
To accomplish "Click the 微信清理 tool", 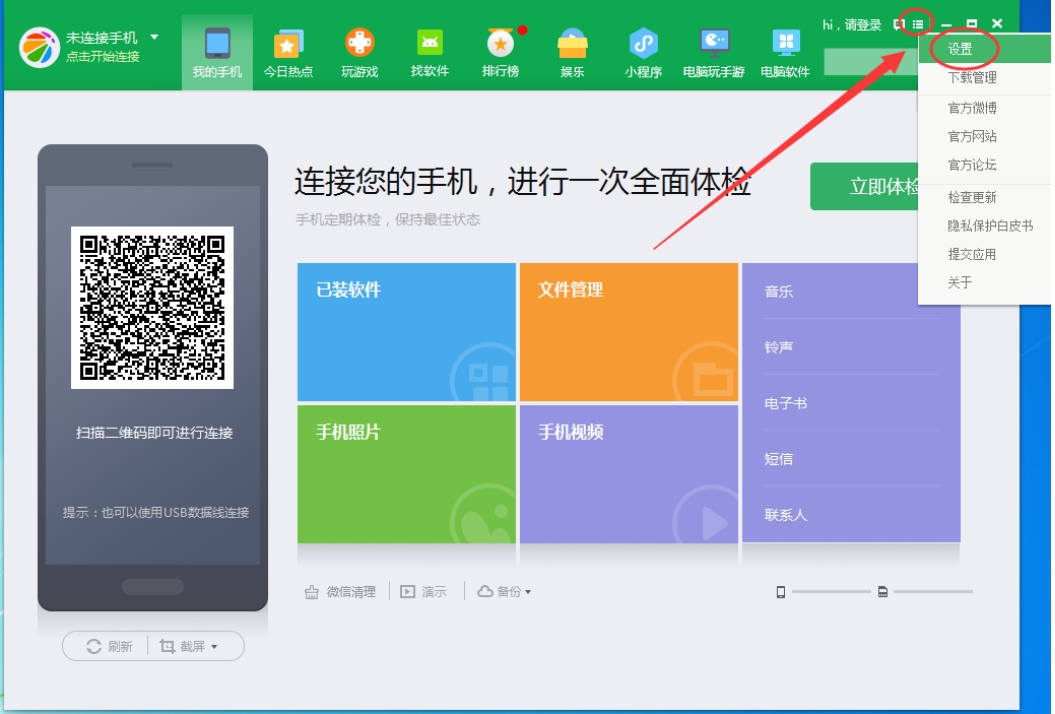I will [x=340, y=592].
